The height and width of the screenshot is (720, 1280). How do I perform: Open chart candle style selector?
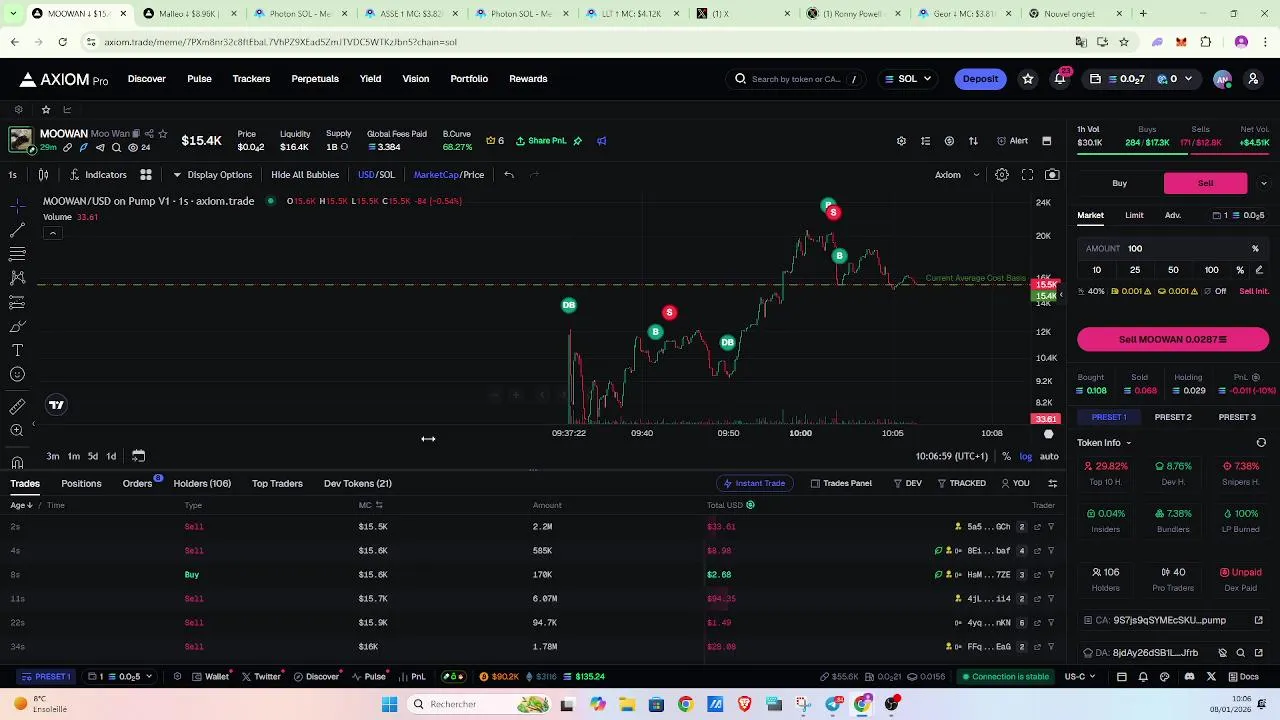[x=43, y=175]
